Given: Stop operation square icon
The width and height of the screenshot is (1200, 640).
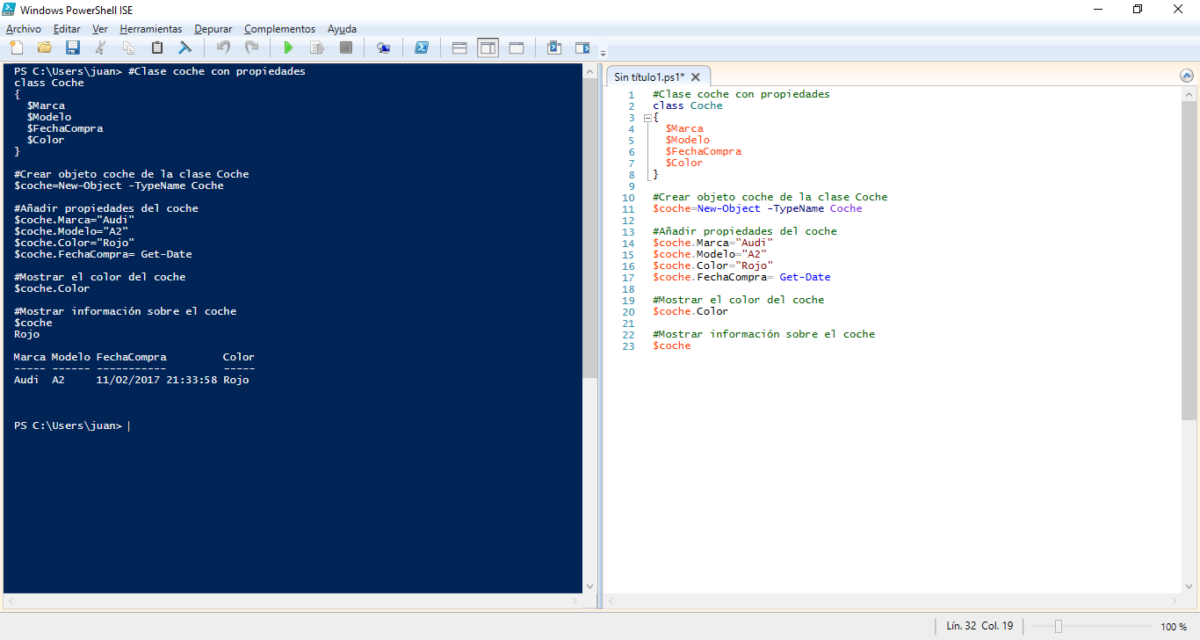Looking at the screenshot, I should tap(346, 47).
